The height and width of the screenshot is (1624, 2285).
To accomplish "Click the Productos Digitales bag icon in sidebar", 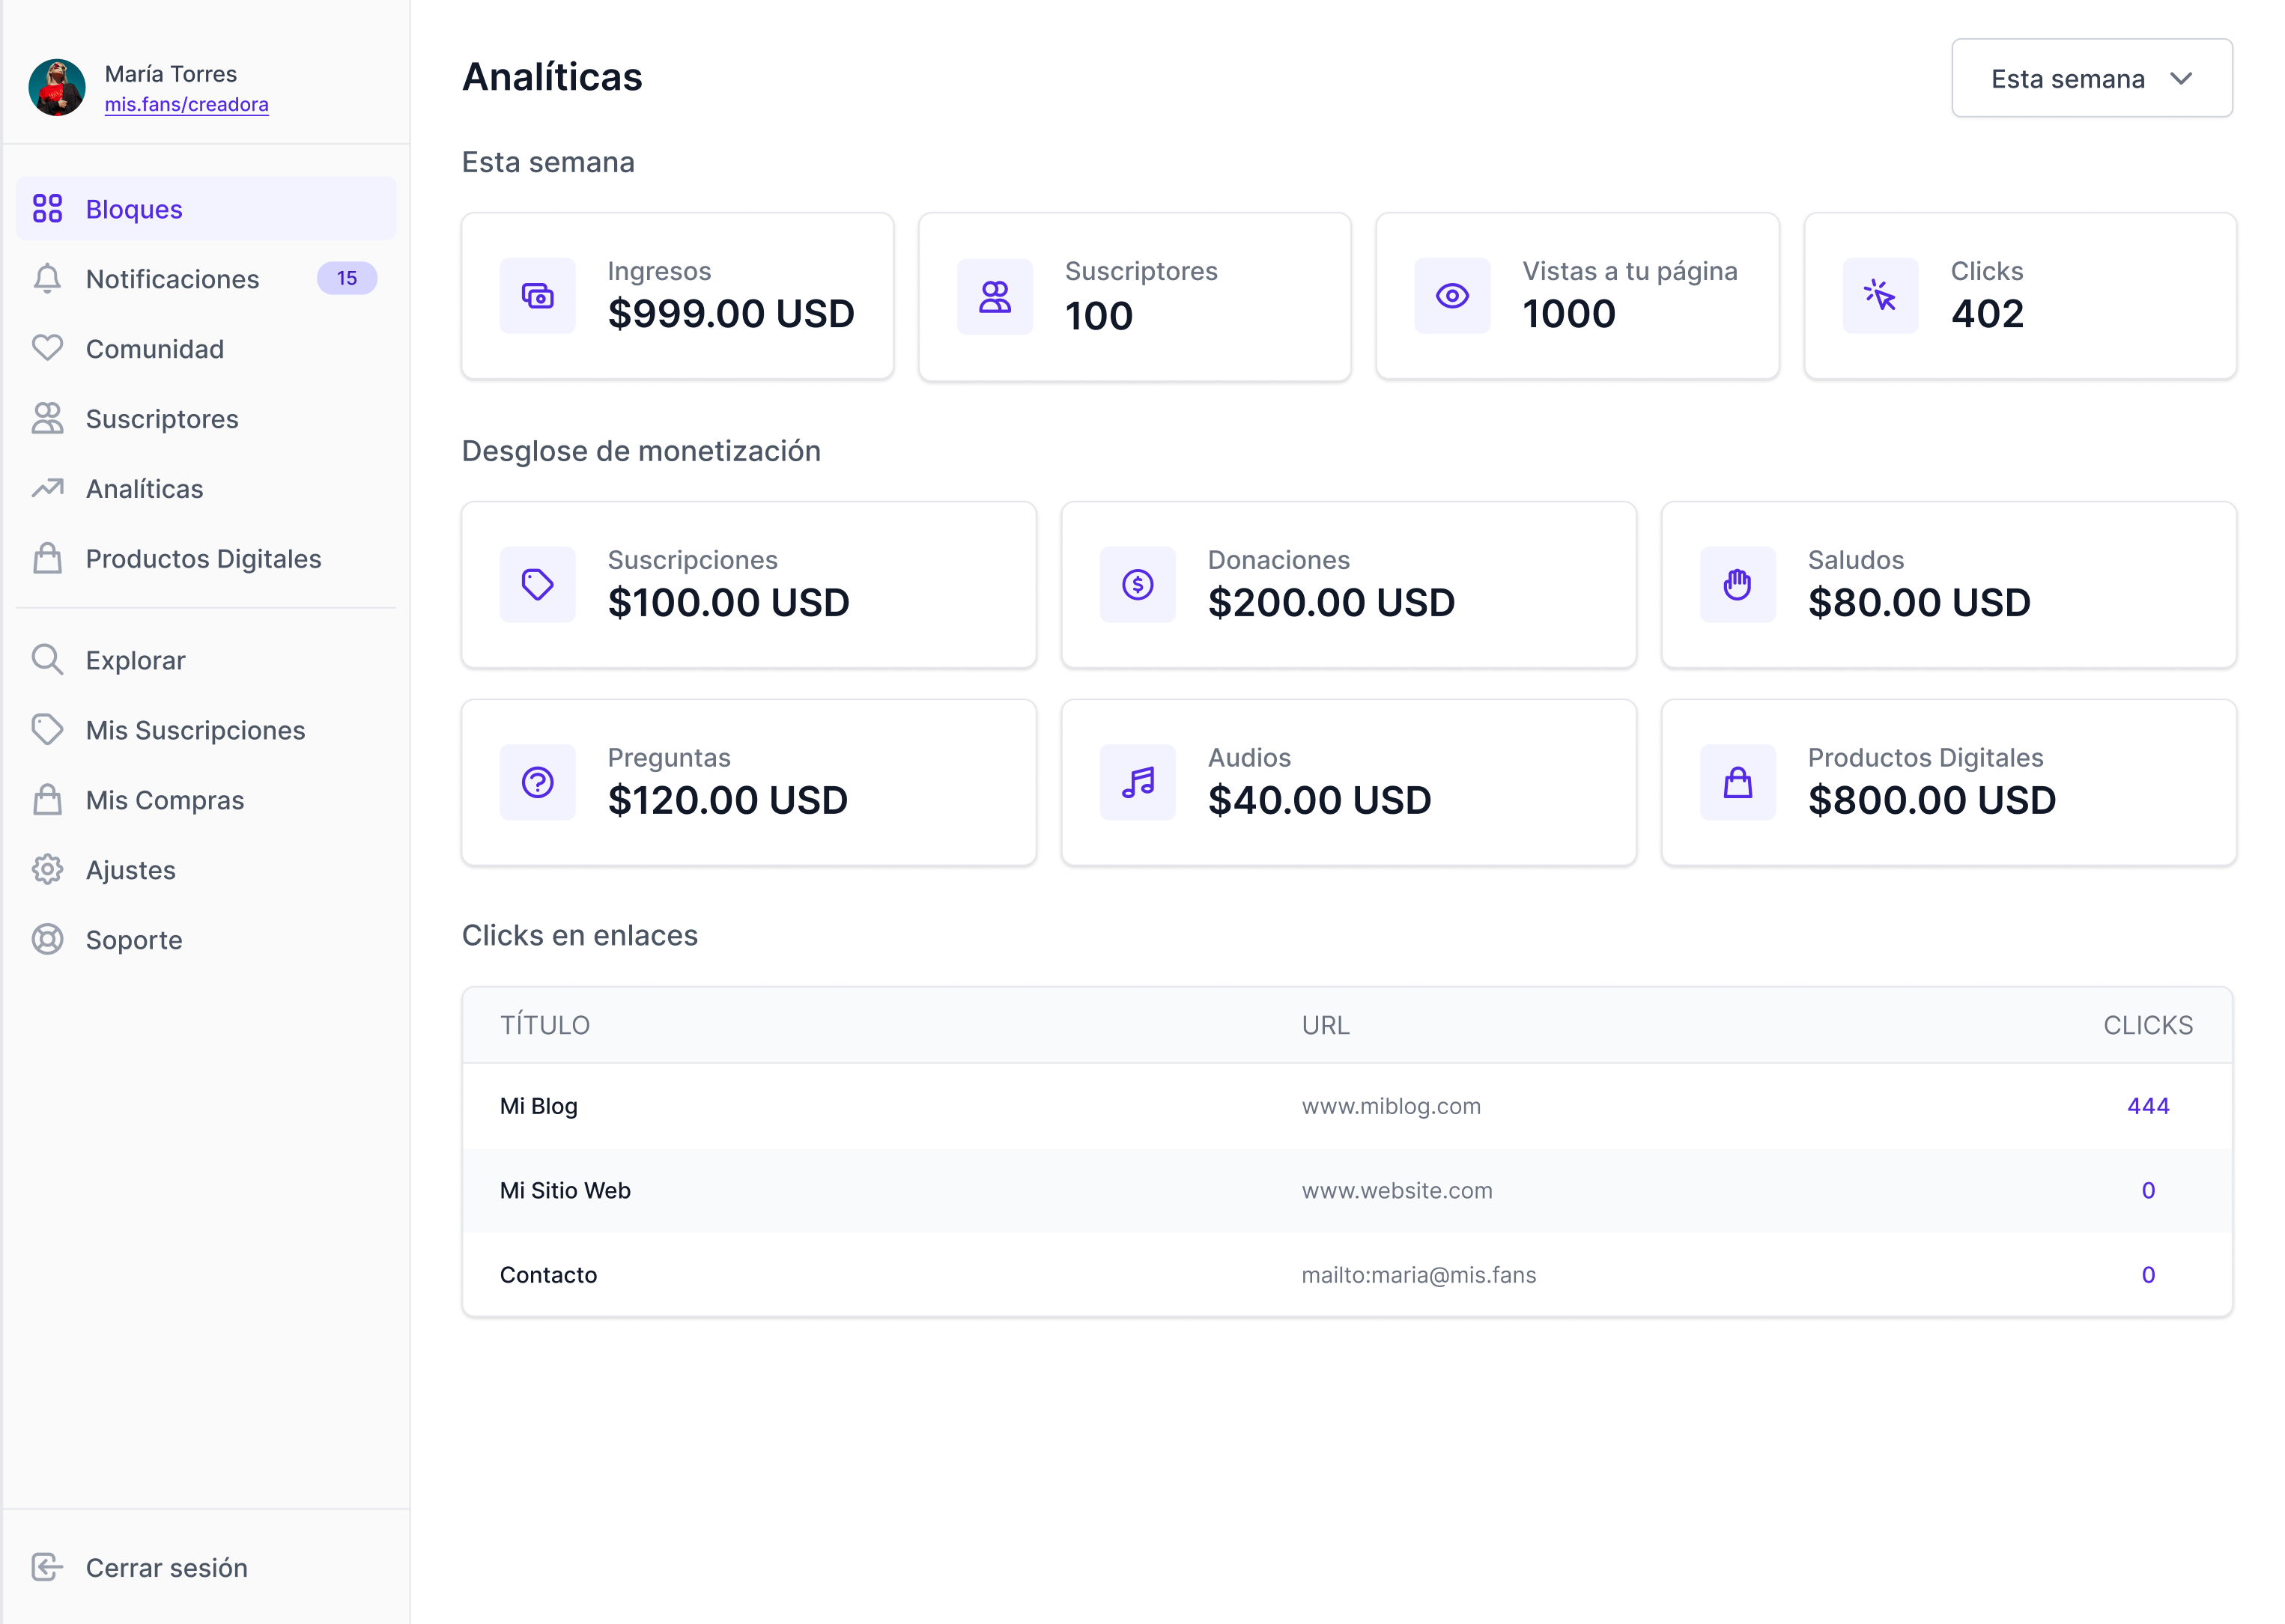I will coord(47,558).
